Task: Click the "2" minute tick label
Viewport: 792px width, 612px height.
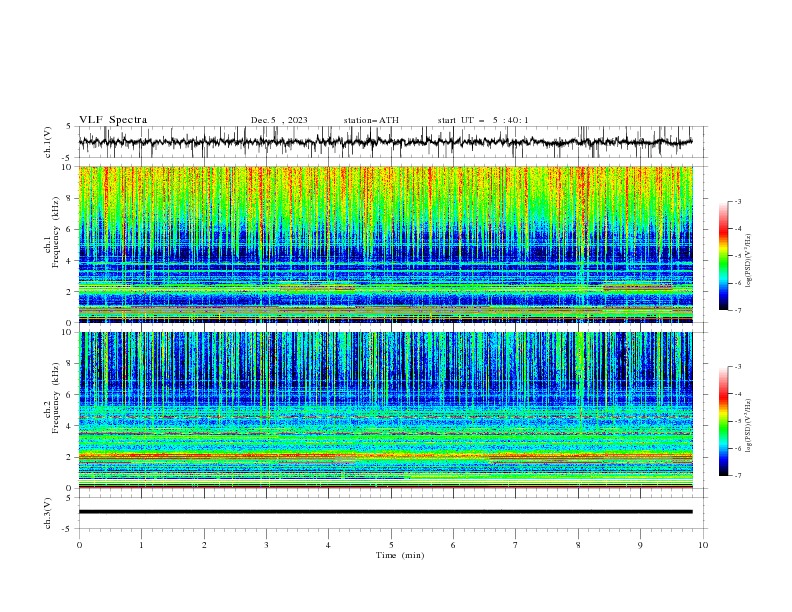Action: [204, 545]
